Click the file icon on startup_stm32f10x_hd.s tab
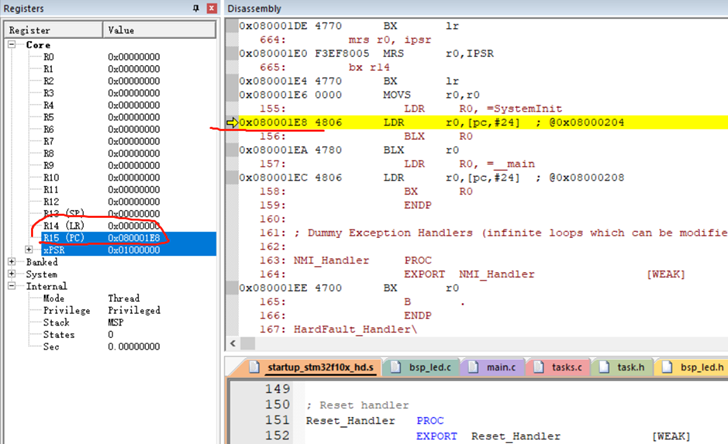 (254, 367)
